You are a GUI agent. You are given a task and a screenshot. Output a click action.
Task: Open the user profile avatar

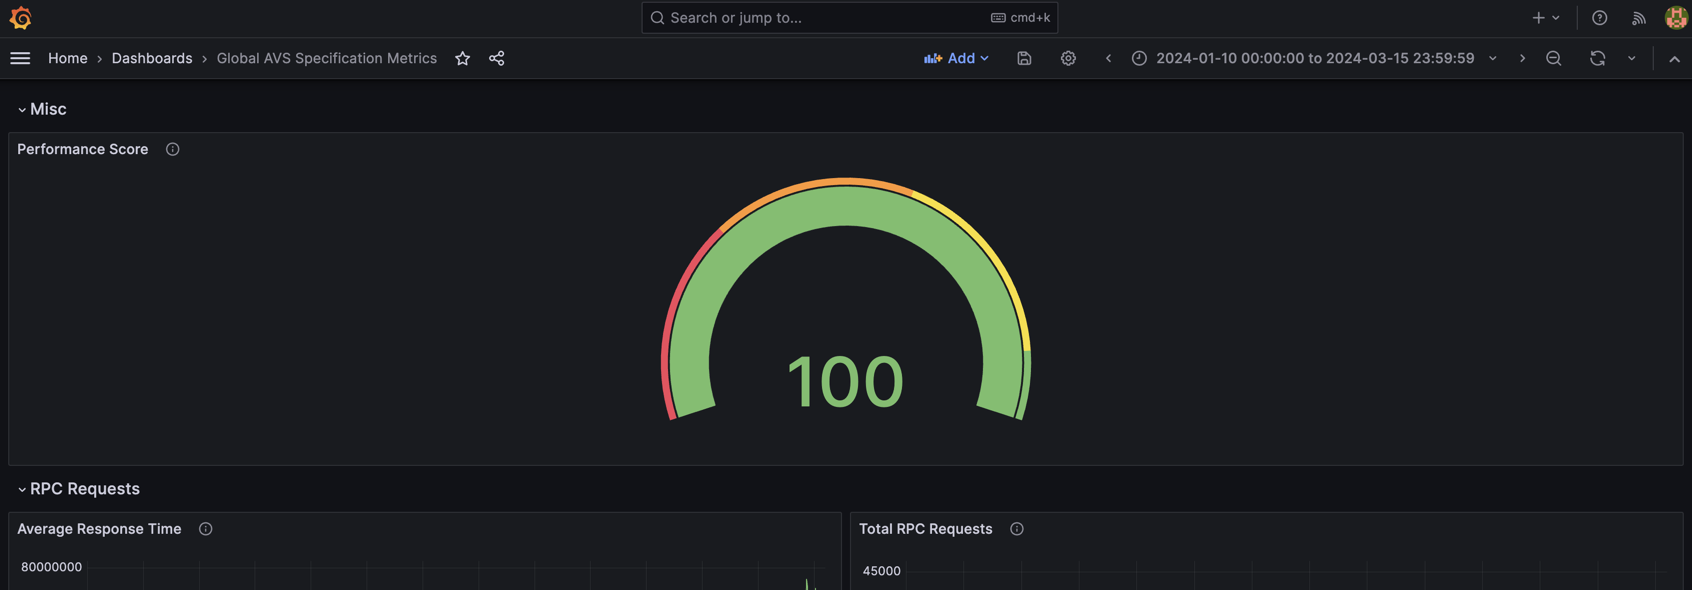(x=1675, y=18)
